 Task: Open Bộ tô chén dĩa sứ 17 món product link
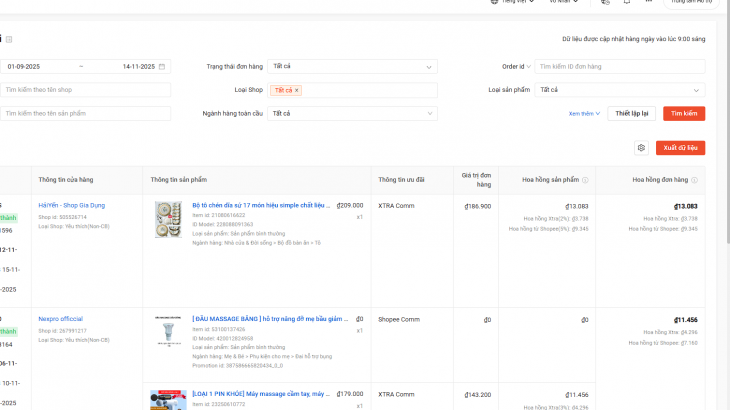261,205
